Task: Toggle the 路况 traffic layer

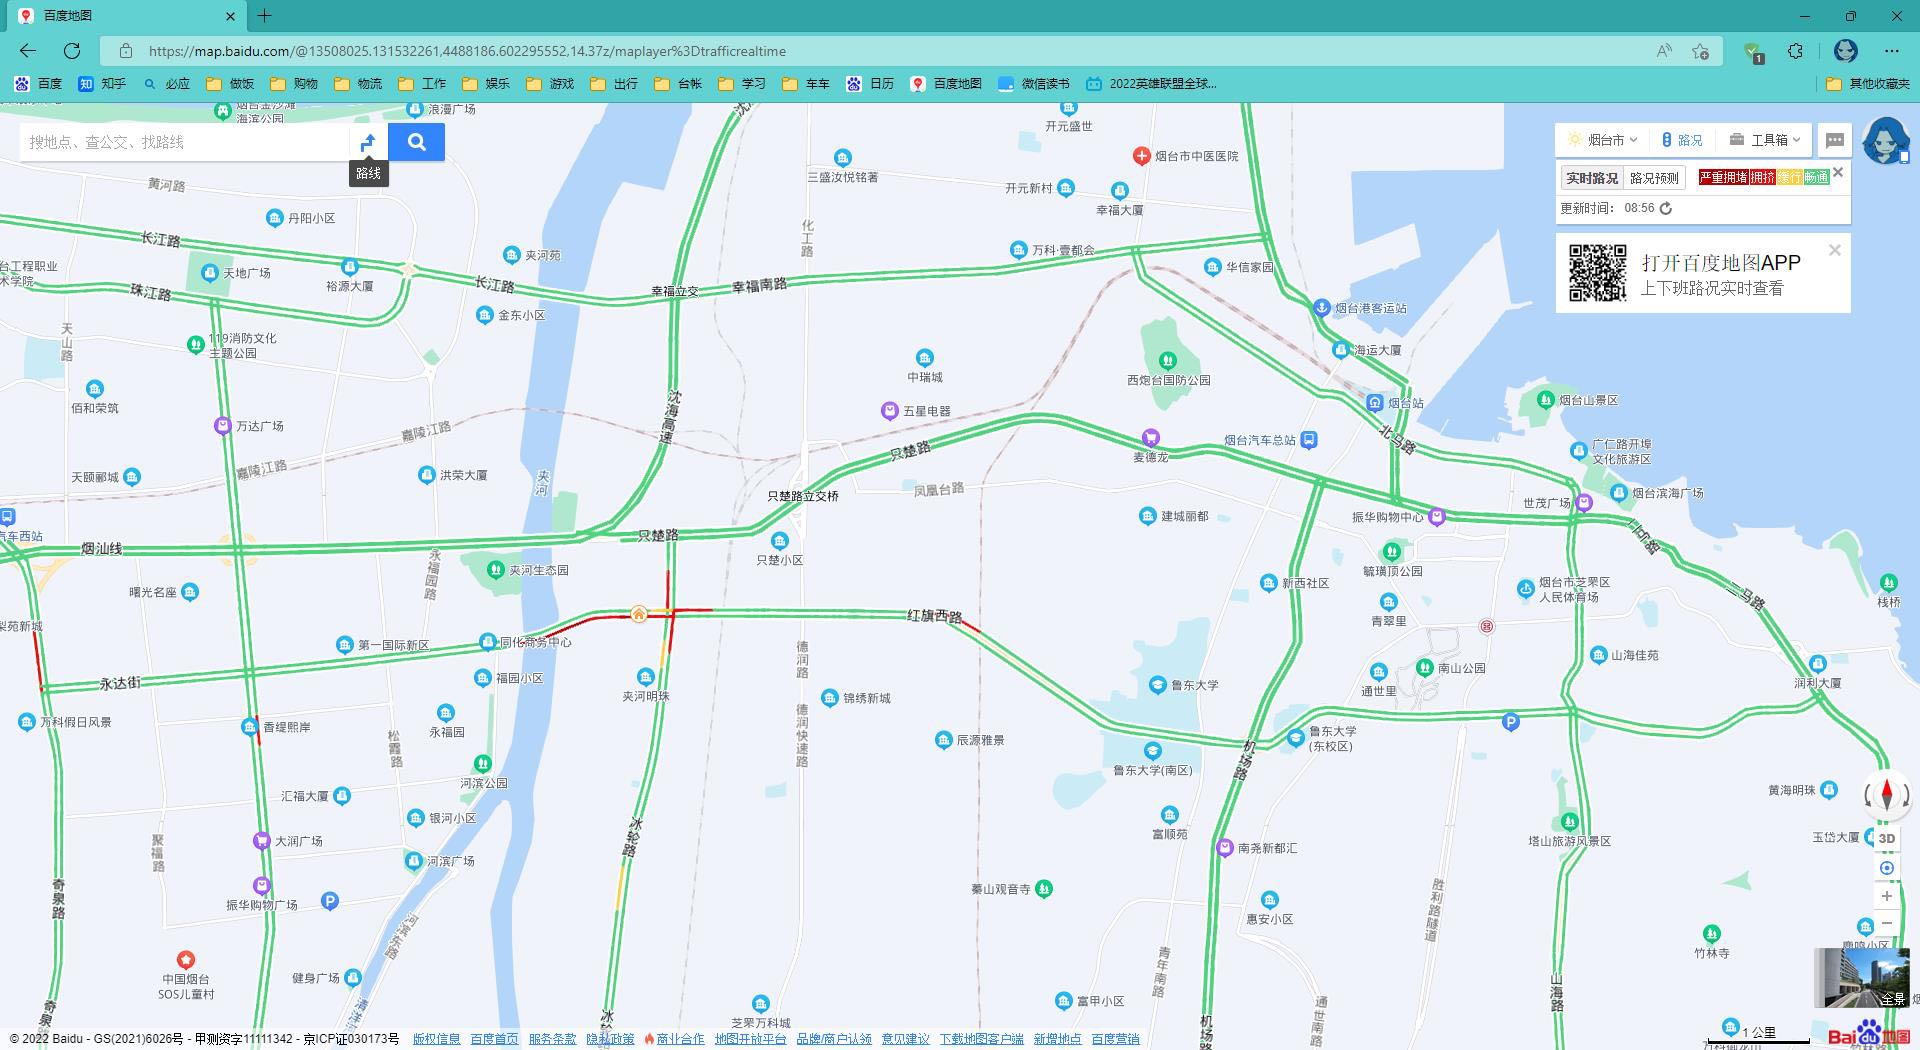Action: point(1682,140)
